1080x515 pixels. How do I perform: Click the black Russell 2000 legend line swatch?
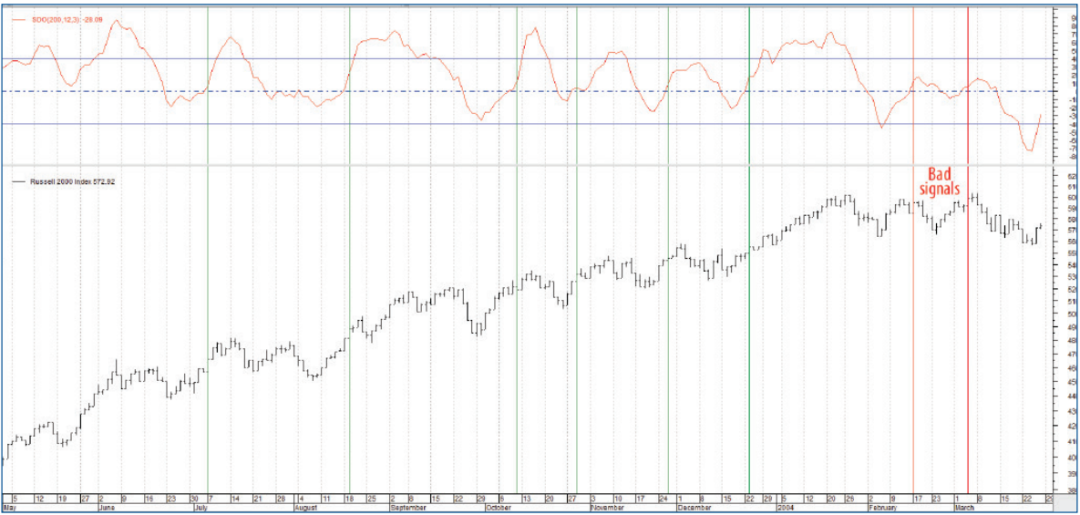pos(16,181)
